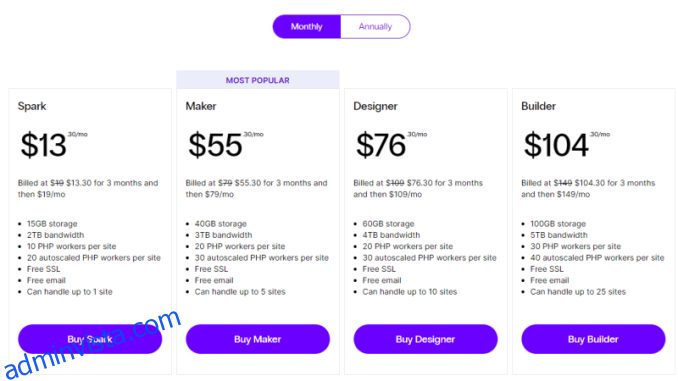The height and width of the screenshot is (381, 678).
Task: Click the Maker plan heading
Action: point(201,106)
